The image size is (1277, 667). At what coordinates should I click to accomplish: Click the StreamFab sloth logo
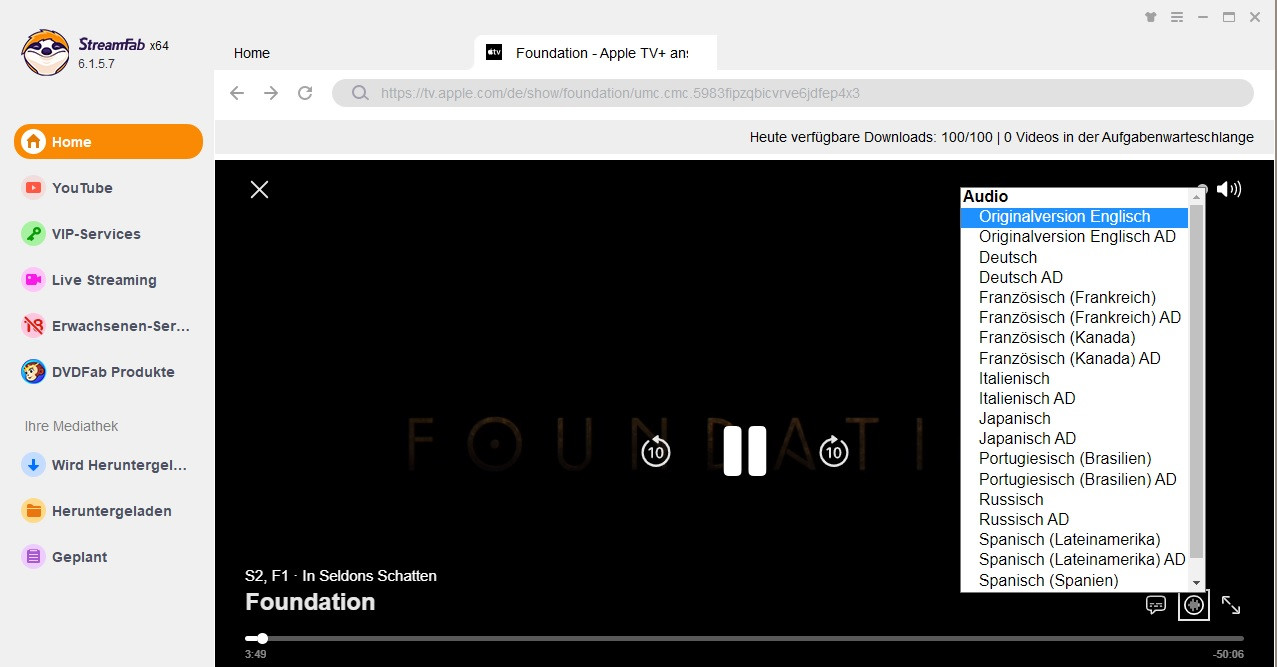coord(46,52)
